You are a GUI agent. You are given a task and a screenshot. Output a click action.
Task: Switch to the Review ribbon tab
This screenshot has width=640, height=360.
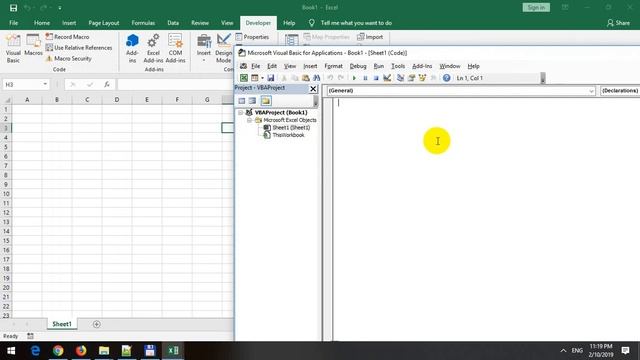click(x=200, y=23)
